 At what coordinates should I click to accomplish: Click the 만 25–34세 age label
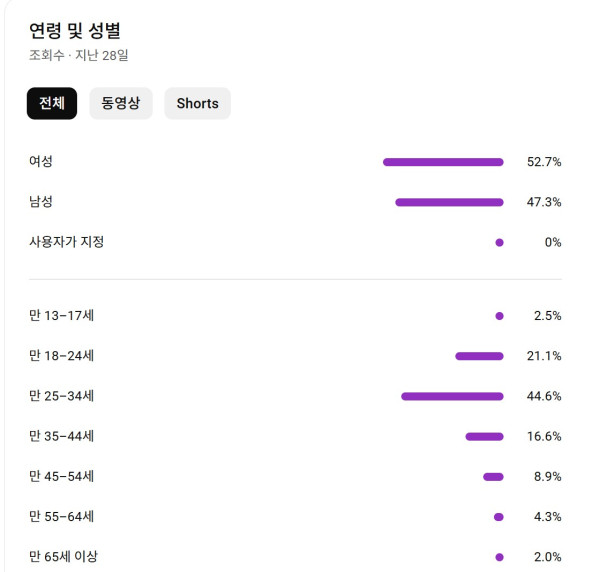click(62, 396)
